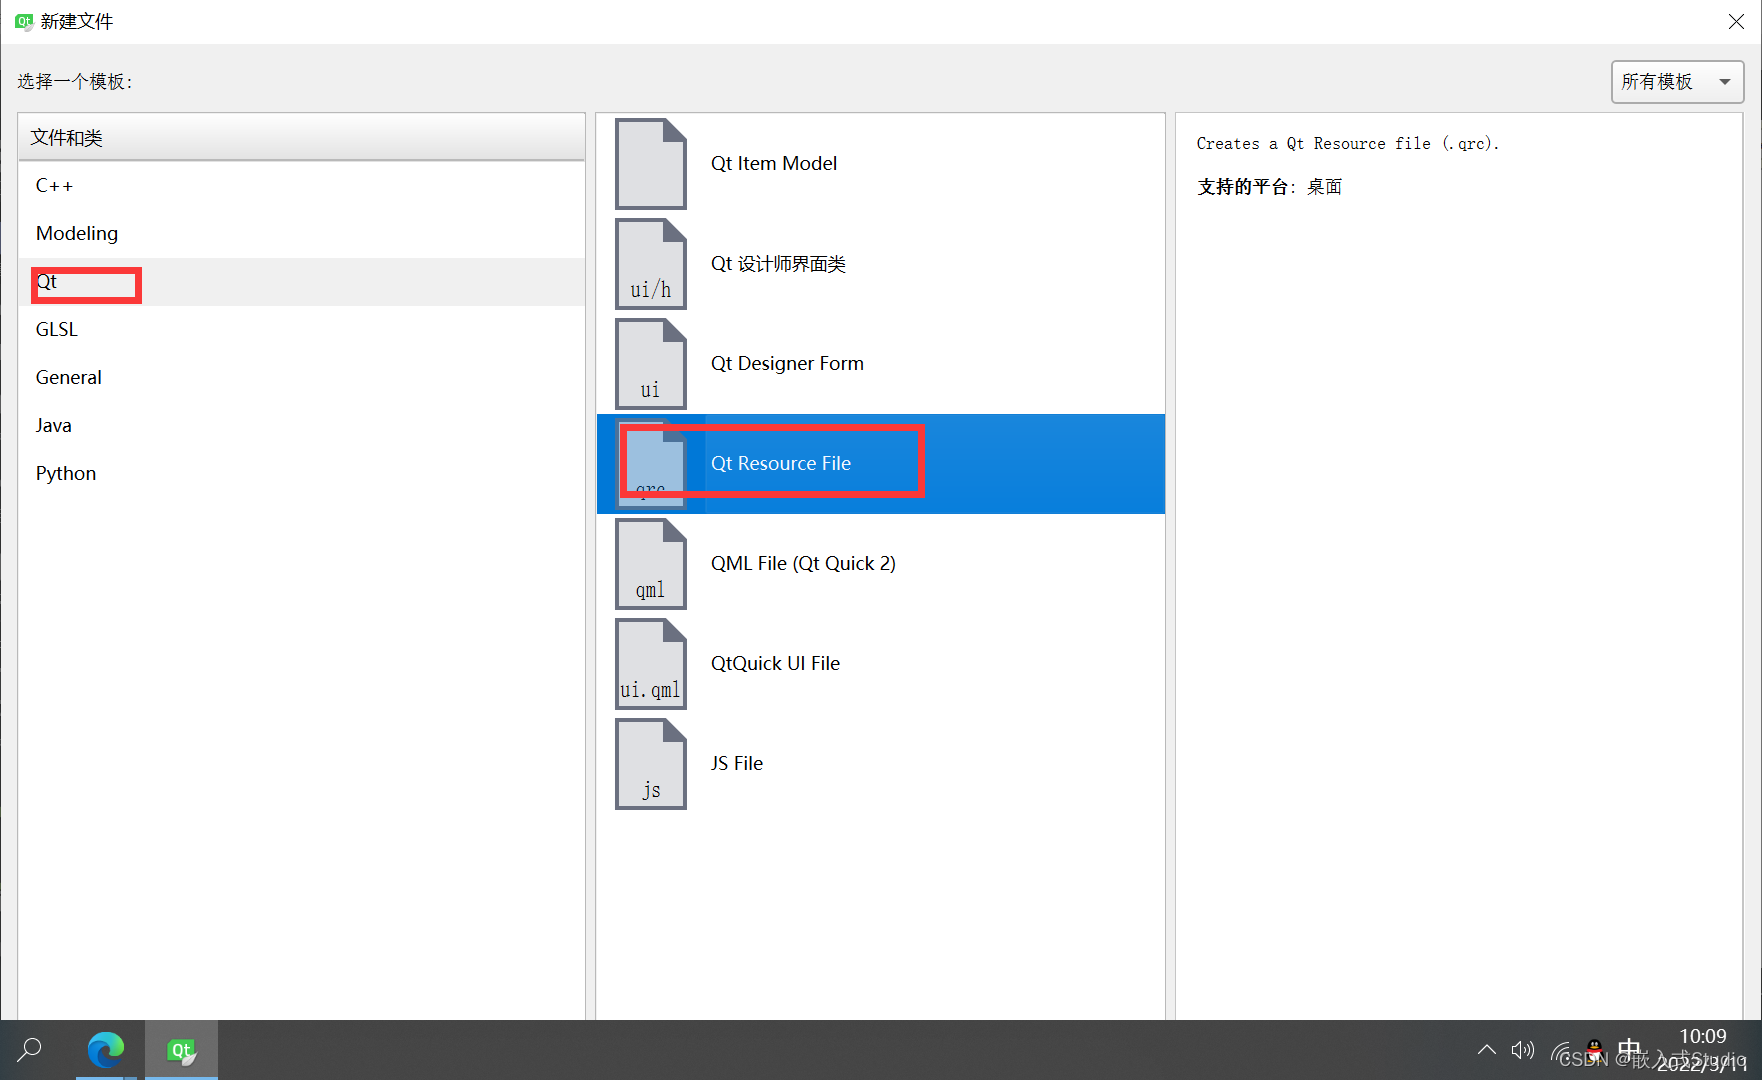
Task: Select the GLSL category
Action: (x=301, y=330)
